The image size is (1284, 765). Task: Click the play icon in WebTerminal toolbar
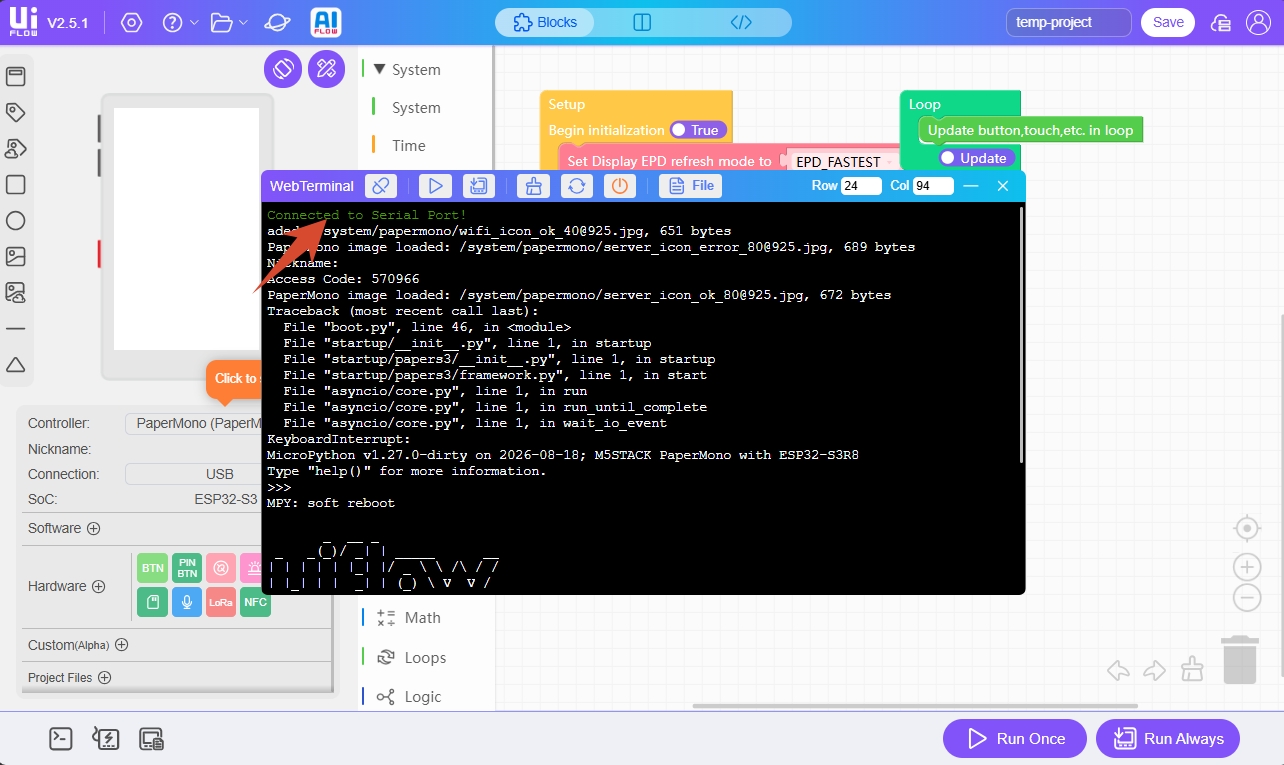click(x=435, y=186)
